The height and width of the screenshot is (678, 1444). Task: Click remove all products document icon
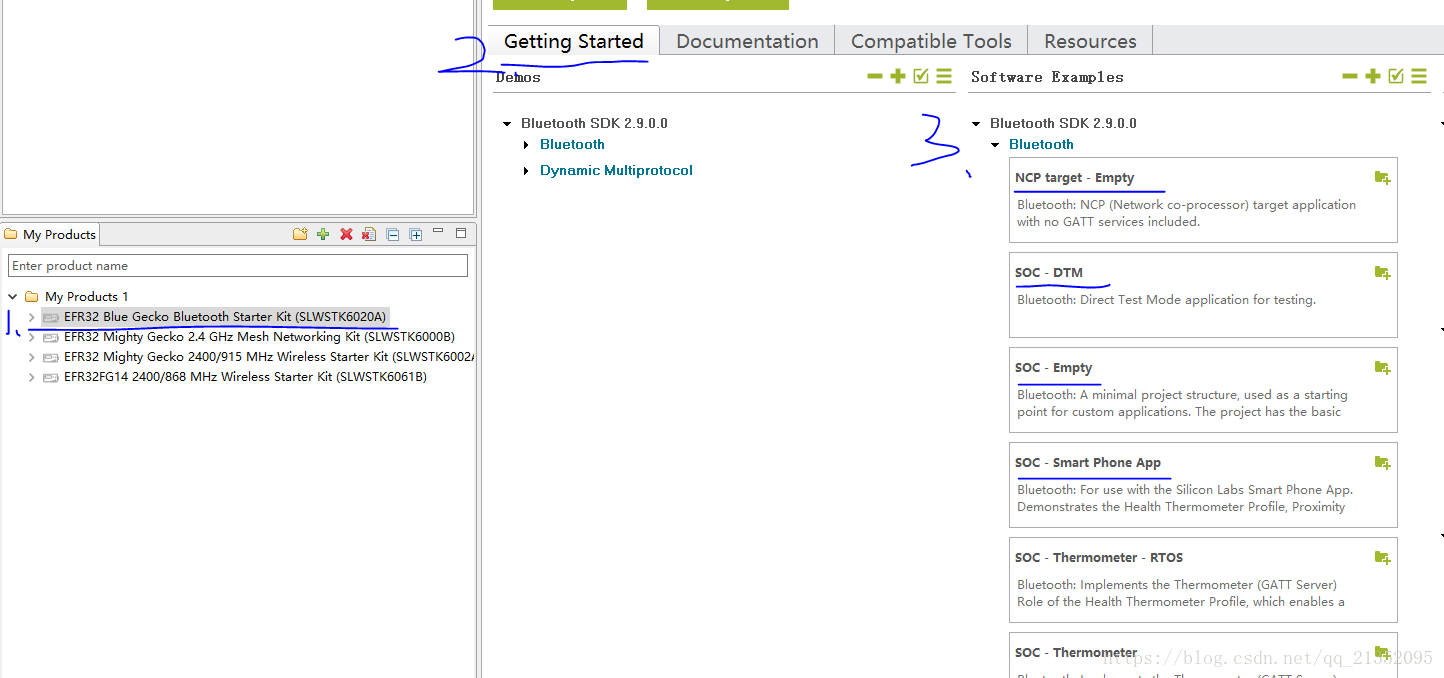coord(369,234)
